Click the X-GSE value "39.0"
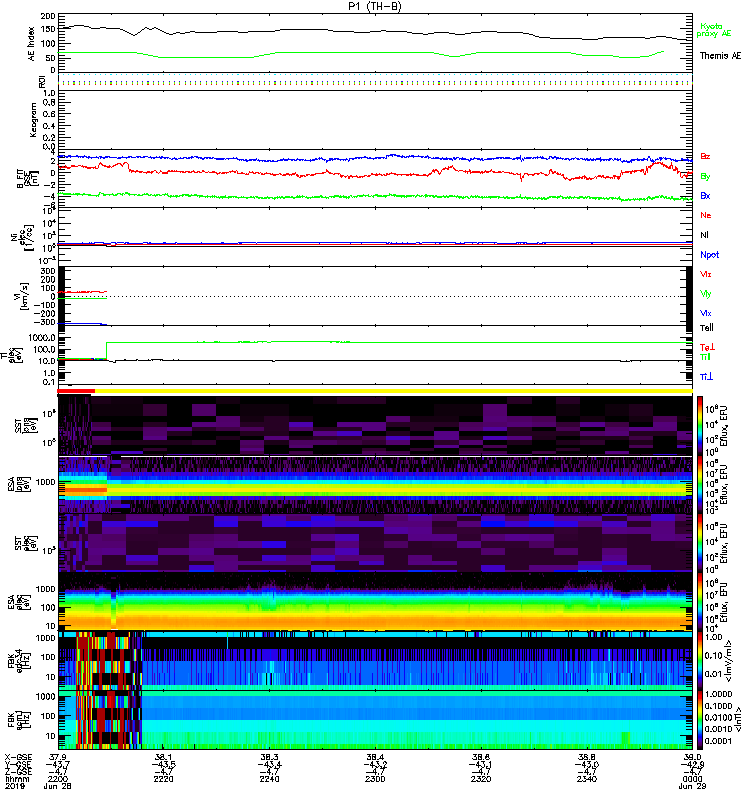The image size is (750, 800). coord(692,757)
